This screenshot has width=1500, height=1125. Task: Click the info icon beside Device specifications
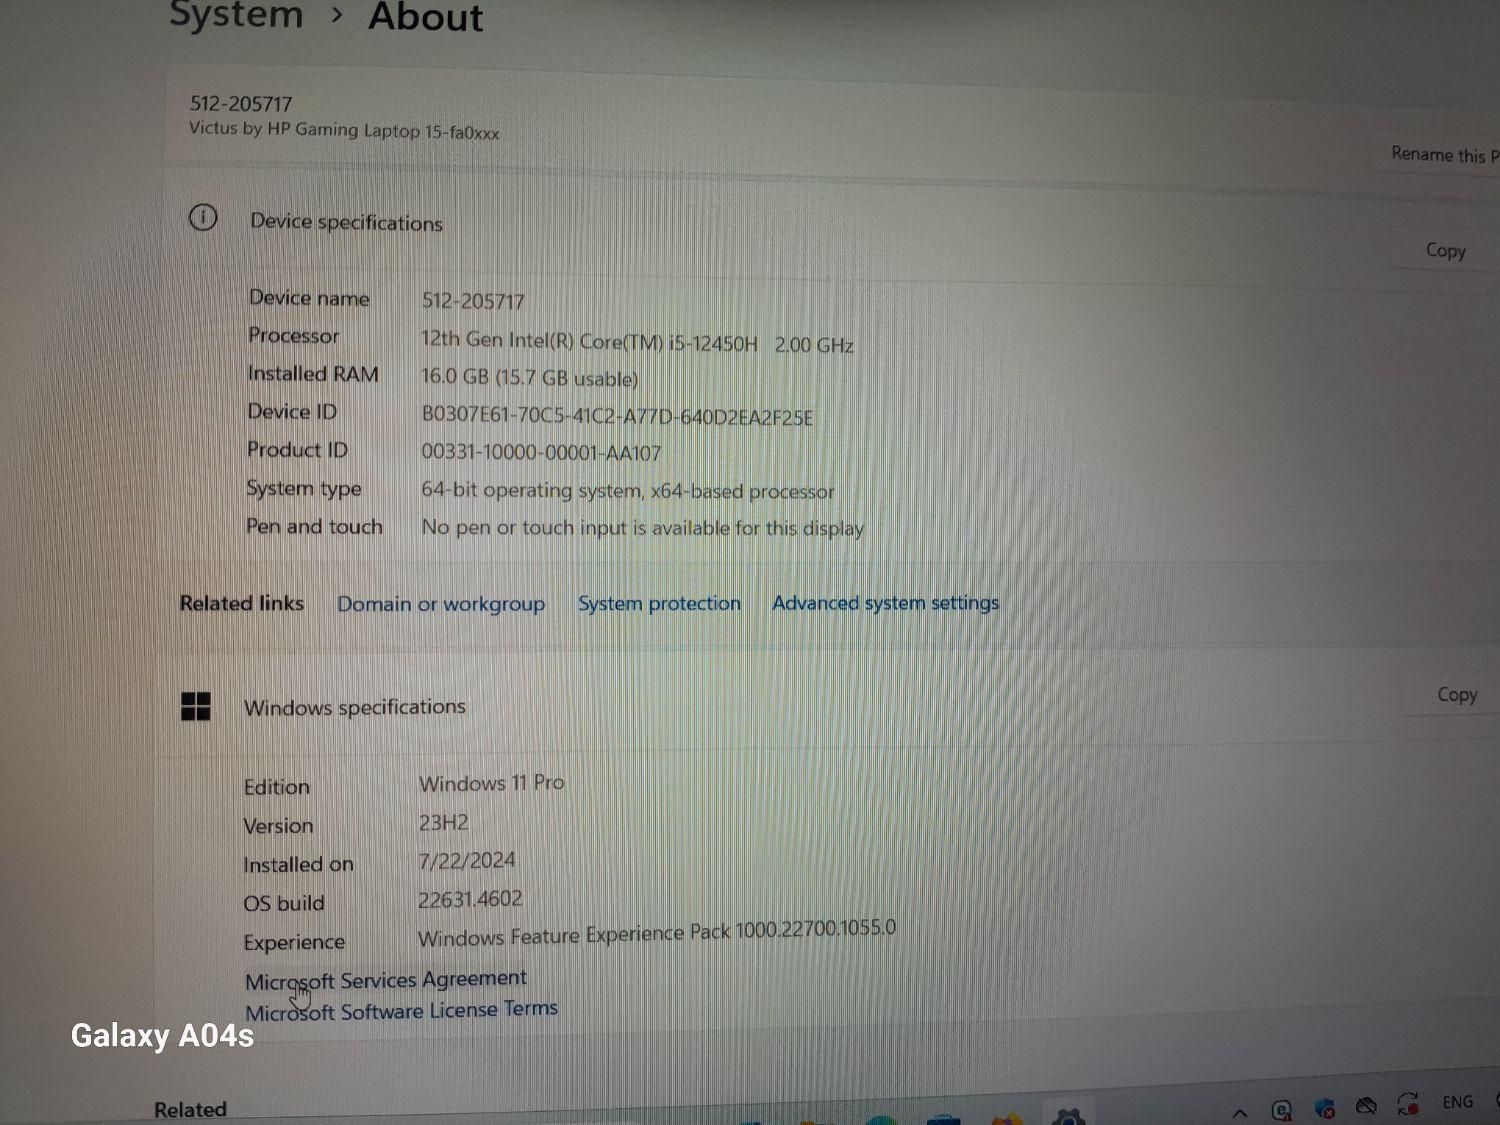coord(203,217)
